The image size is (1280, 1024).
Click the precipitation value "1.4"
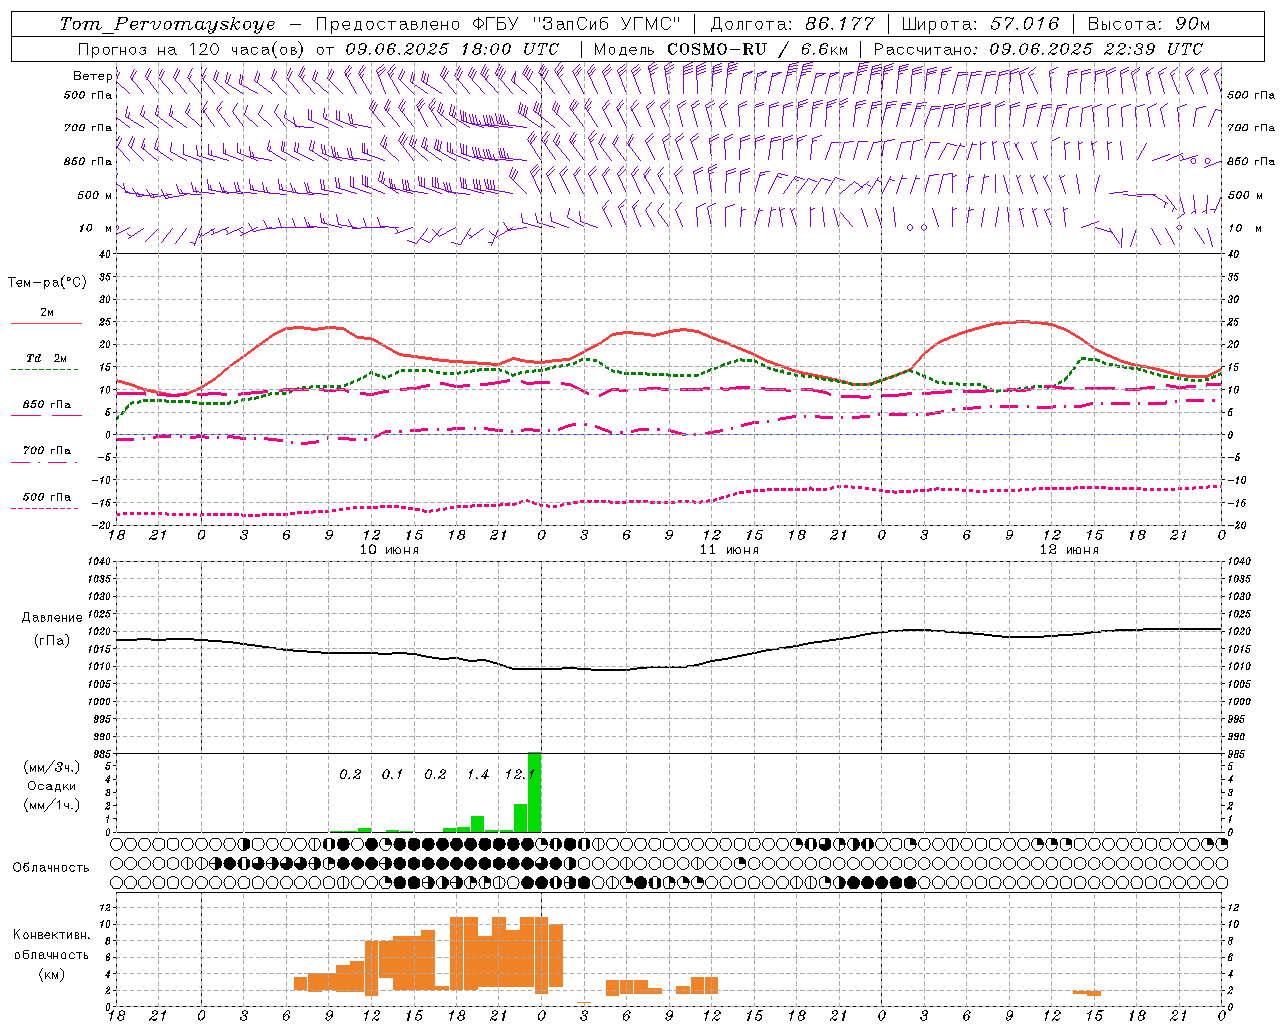(x=478, y=775)
